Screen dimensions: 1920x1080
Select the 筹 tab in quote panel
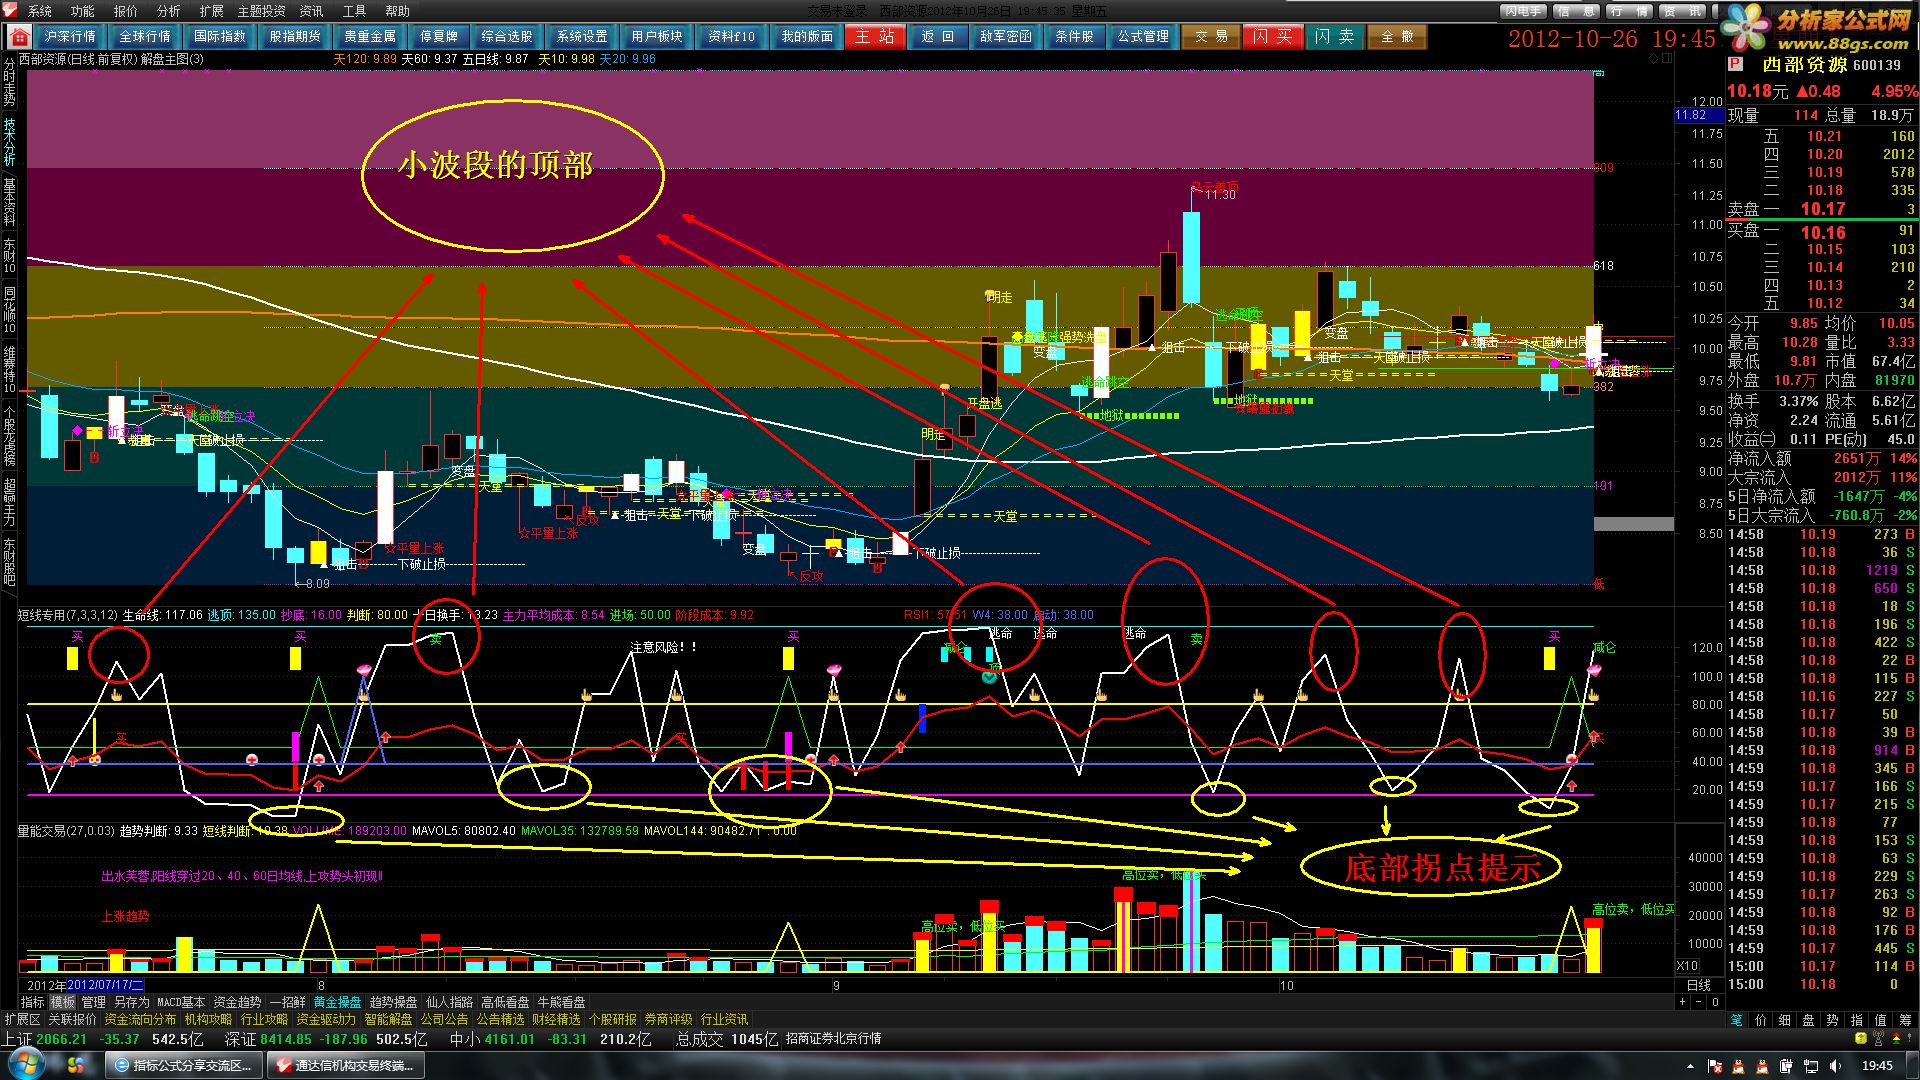1905,1020
